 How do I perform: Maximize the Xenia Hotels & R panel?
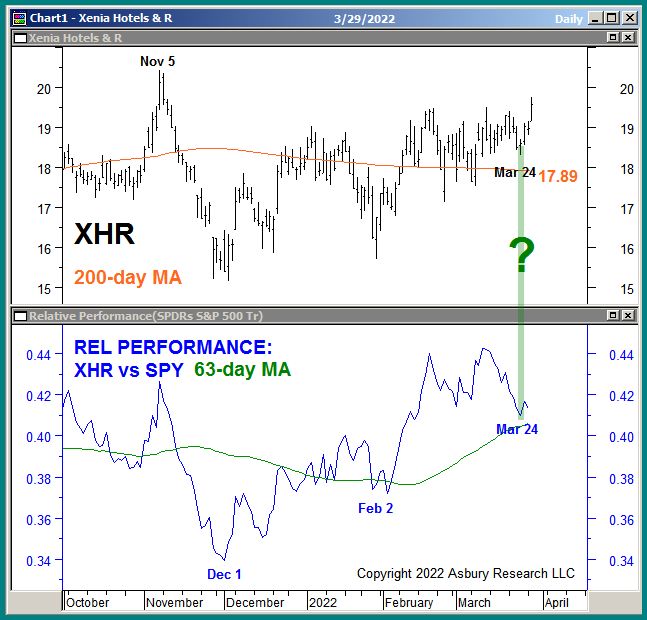[612, 37]
